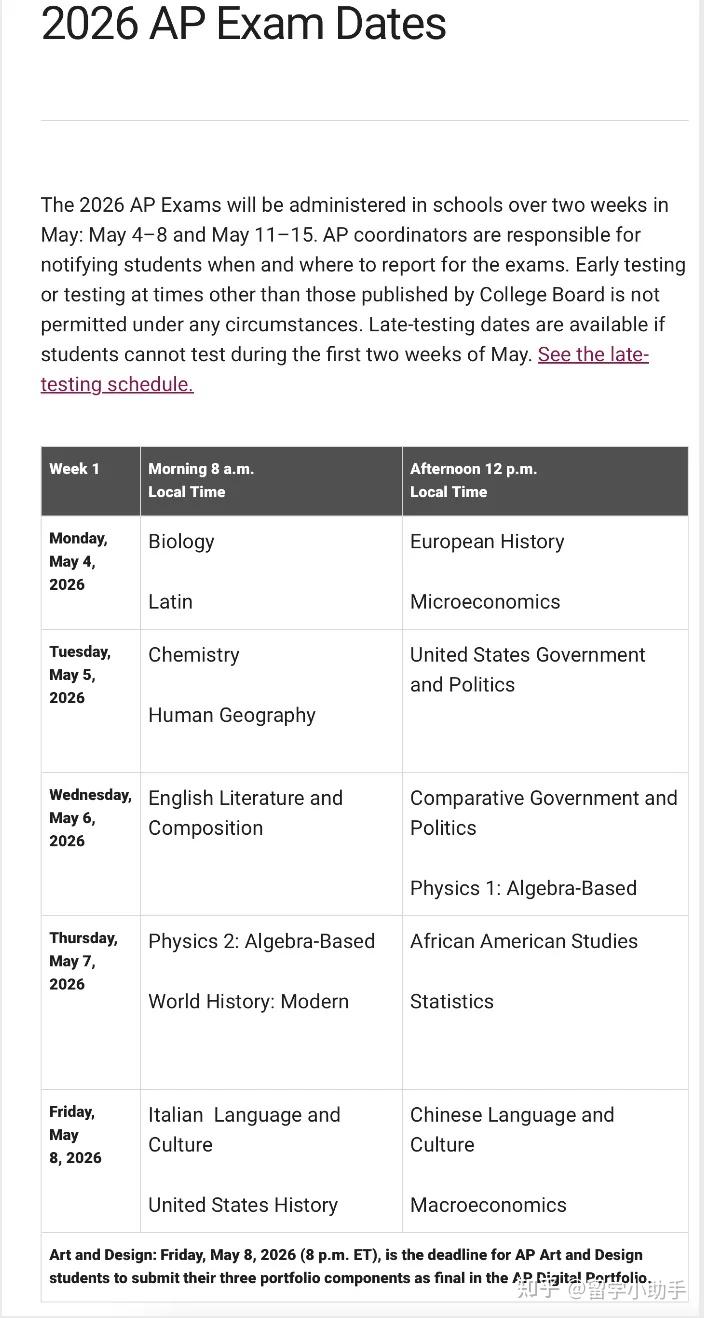Screen dimensions: 704x1318
Task: Select United States Government and Politics exam
Action: (x=527, y=669)
